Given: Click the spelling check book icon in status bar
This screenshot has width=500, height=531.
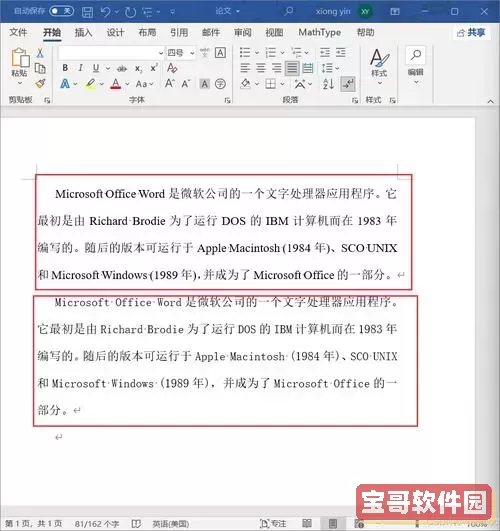Looking at the screenshot, I should 136,524.
